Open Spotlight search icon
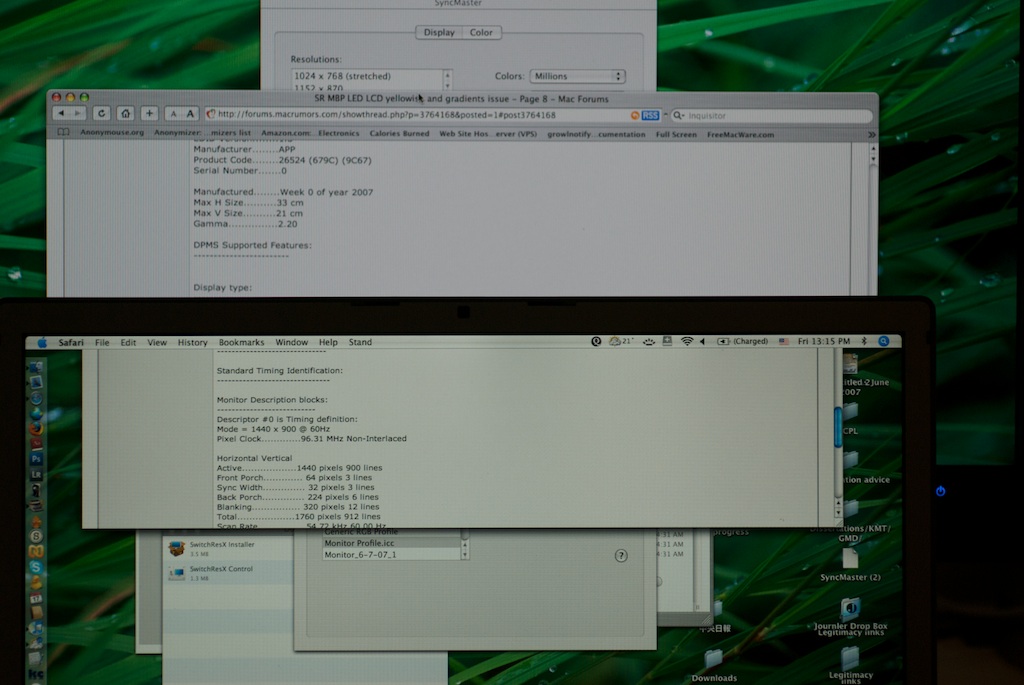The image size is (1024, 685). point(884,341)
